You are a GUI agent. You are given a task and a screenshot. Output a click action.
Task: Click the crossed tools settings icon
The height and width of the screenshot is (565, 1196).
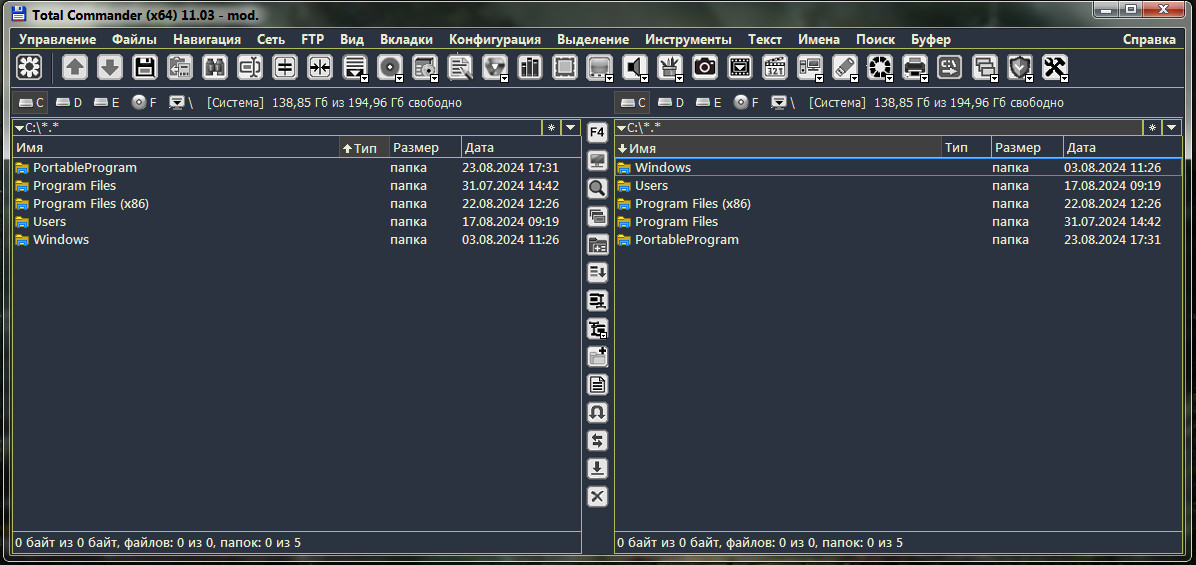pyautogui.click(x=1054, y=67)
